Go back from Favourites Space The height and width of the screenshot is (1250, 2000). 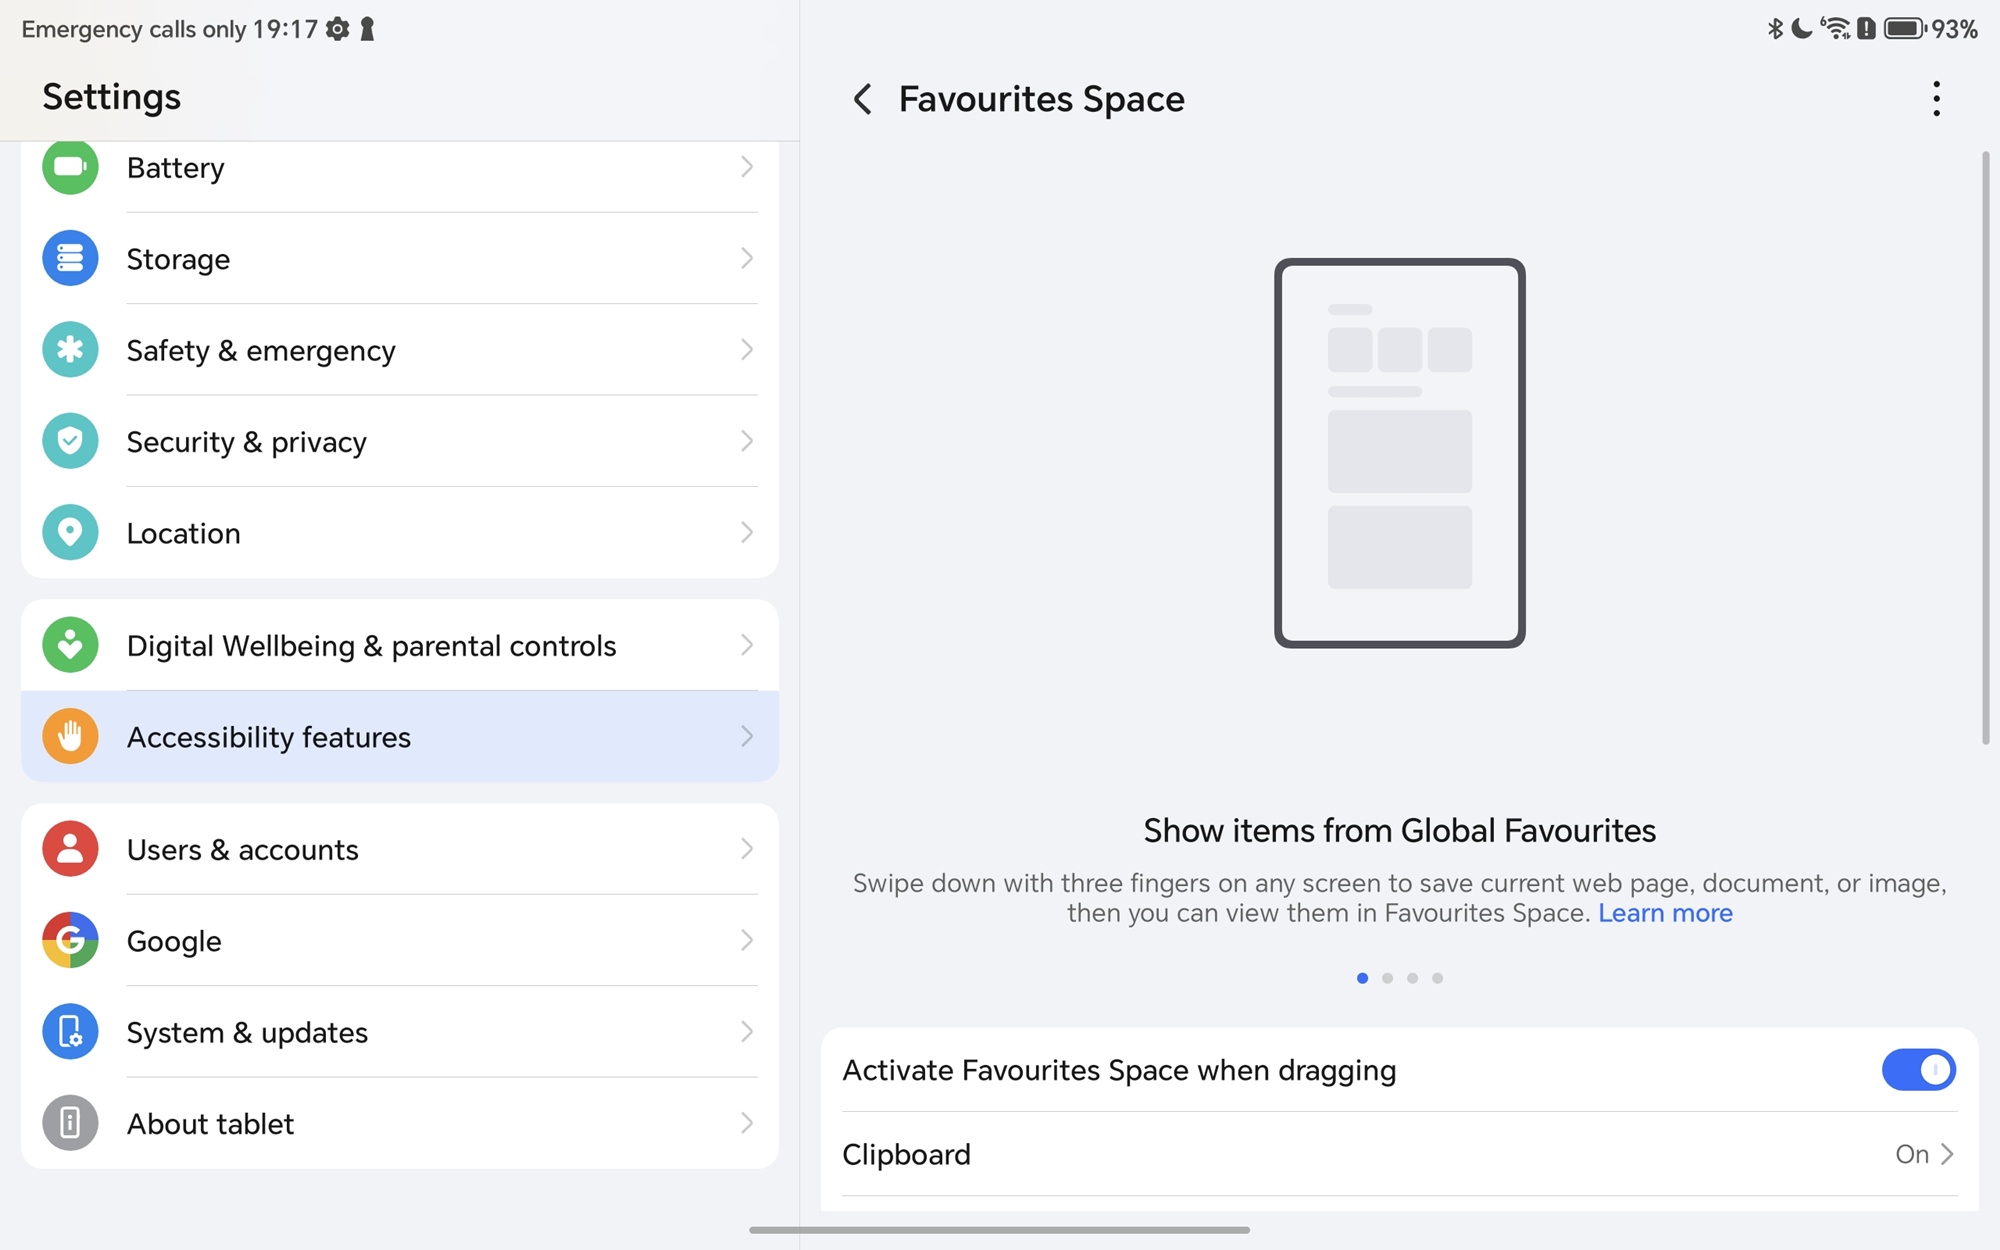pyautogui.click(x=862, y=99)
